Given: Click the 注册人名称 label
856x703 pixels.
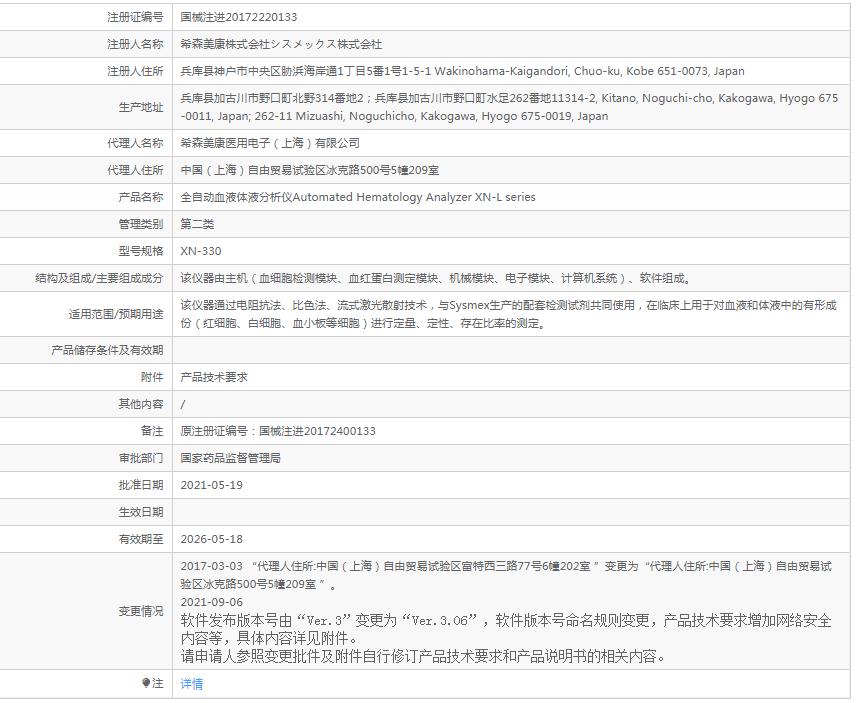Looking at the screenshot, I should coord(135,44).
